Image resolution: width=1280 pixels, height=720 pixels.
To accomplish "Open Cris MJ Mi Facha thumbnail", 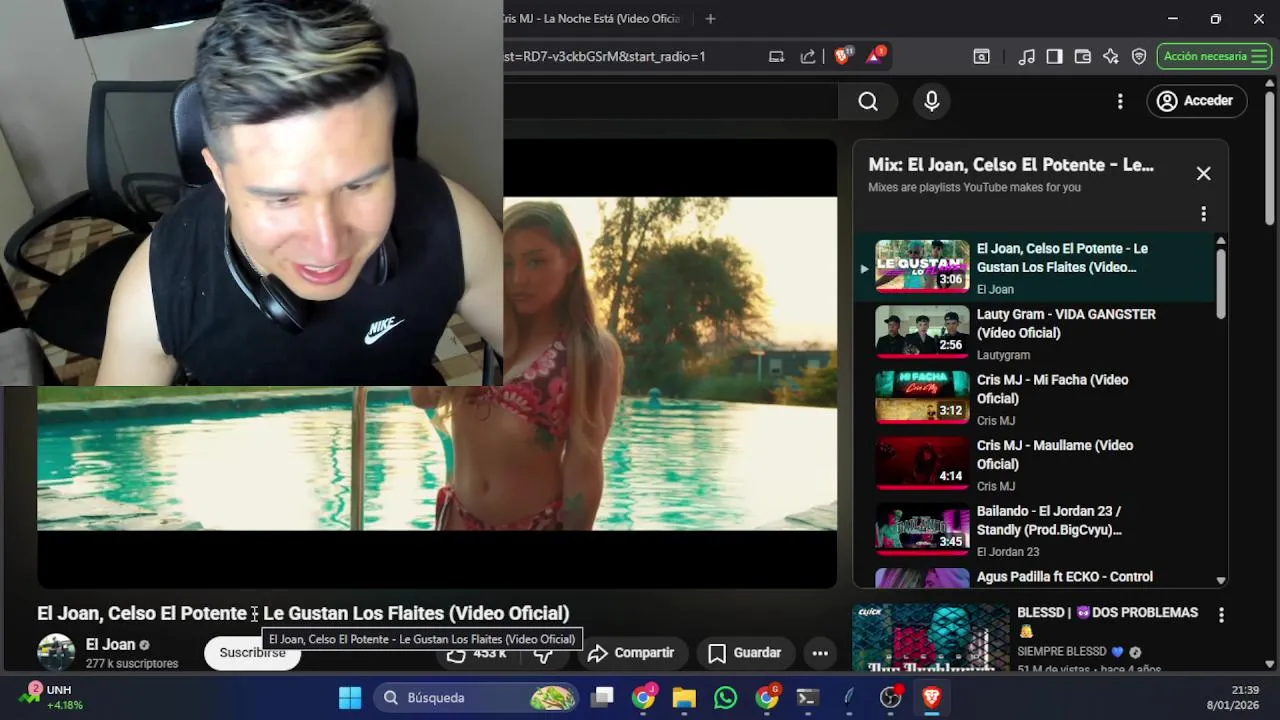I will (922, 397).
